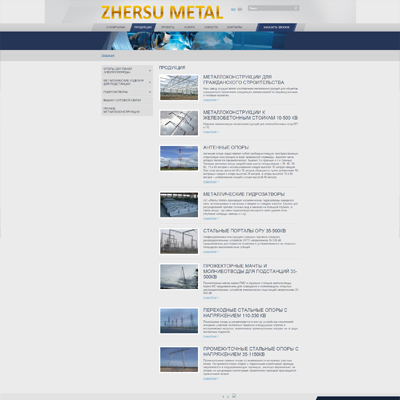The width and height of the screenshot is (400, 400).
Task: Click the next page icon in pagination
Action: click(234, 396)
